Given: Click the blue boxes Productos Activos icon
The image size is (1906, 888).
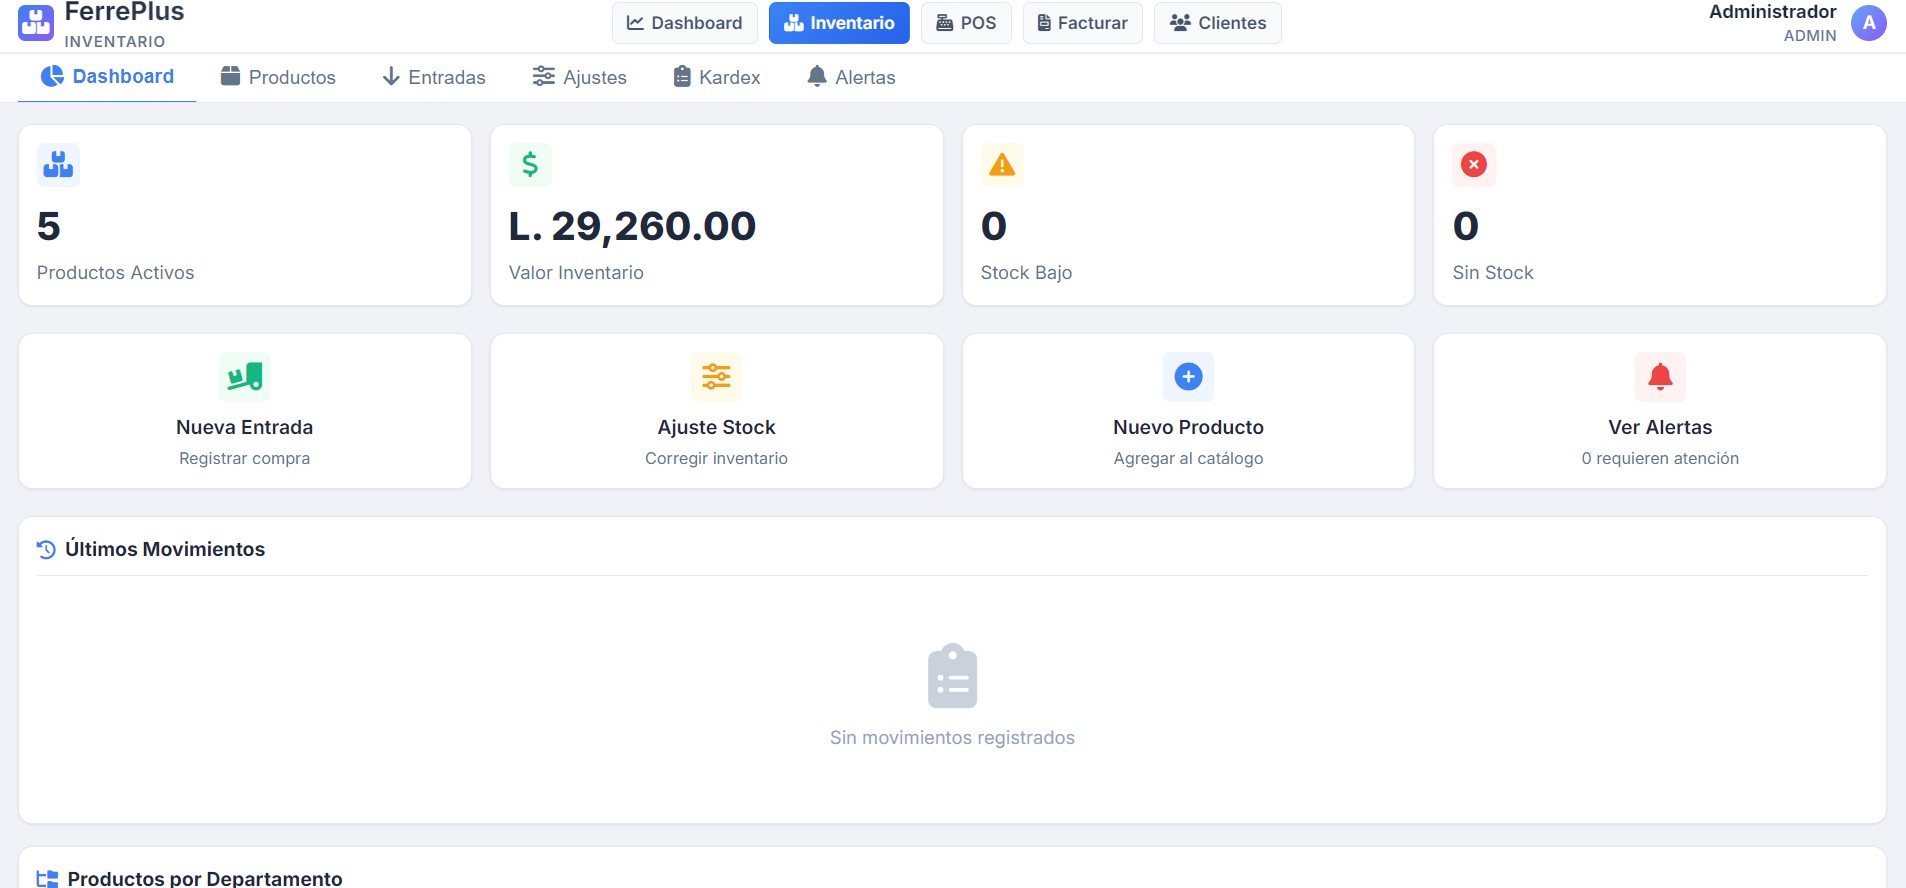Looking at the screenshot, I should point(58,165).
